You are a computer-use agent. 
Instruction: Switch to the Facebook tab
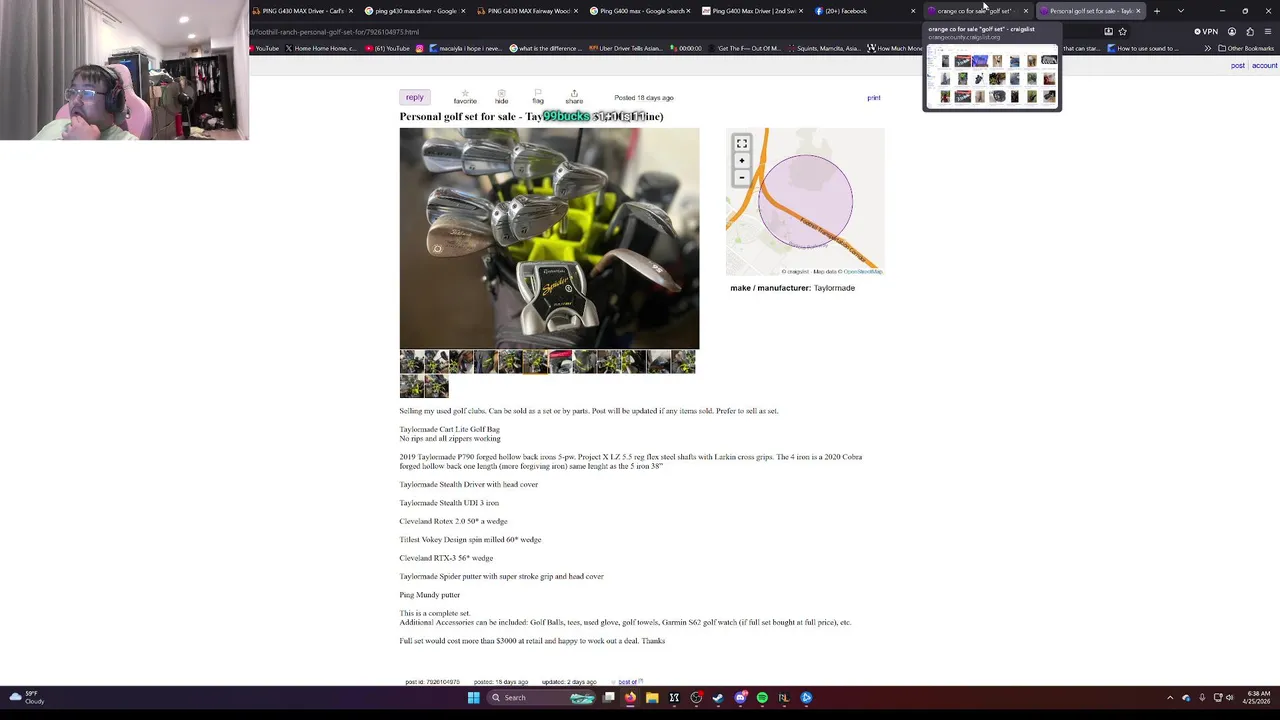point(865,11)
